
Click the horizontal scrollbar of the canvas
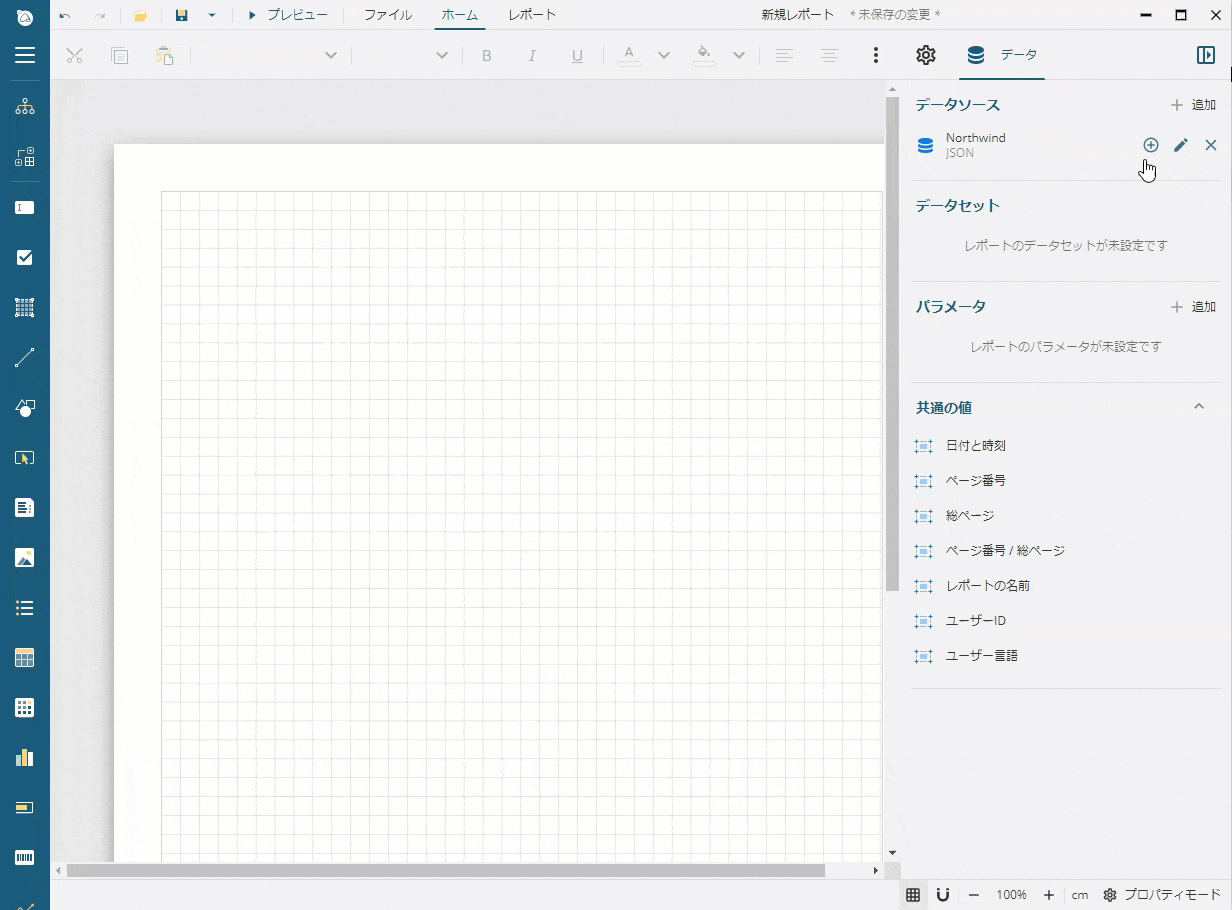445,870
